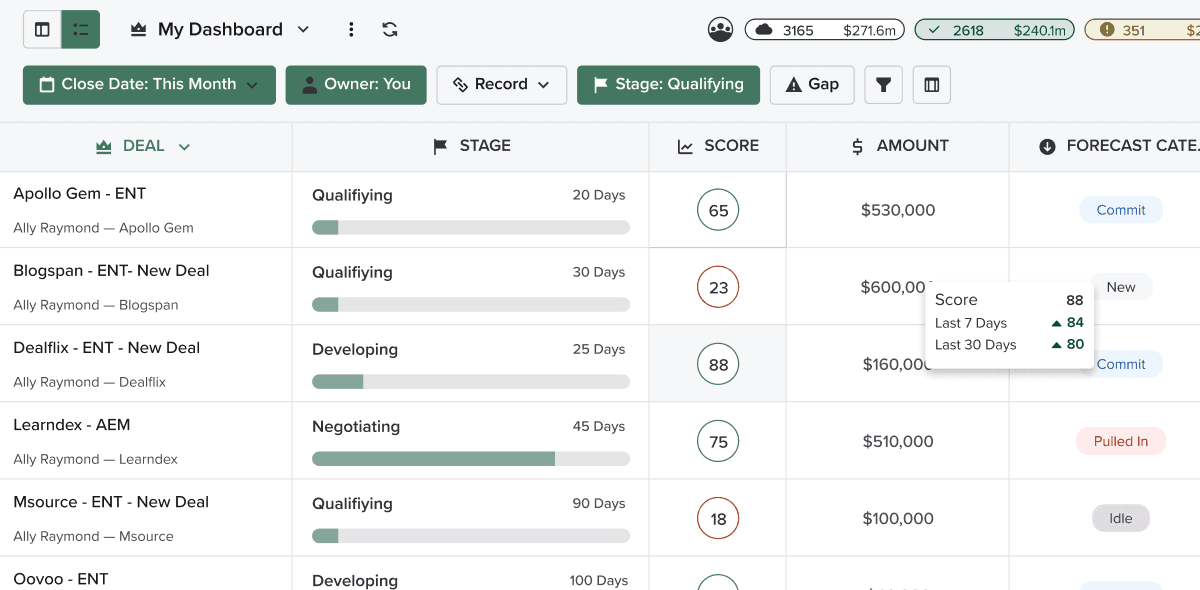Toggle the Stage: Qualifying filter
This screenshot has width=1200, height=590.
click(668, 85)
